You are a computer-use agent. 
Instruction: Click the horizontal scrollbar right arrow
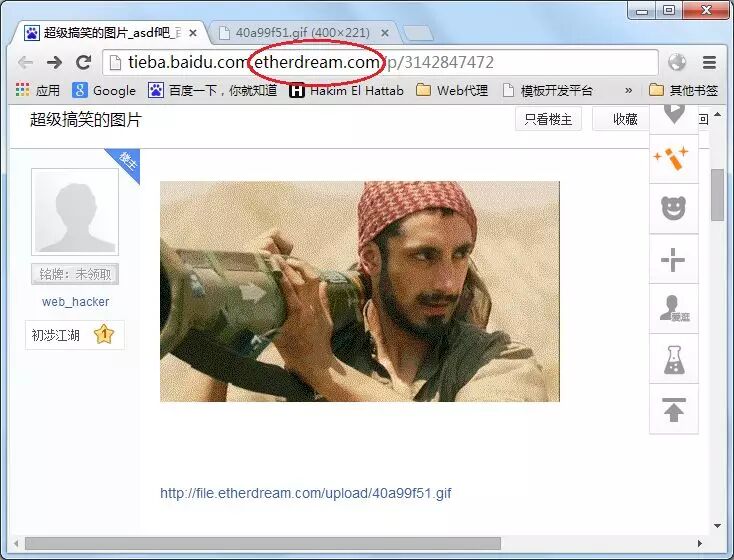[700, 544]
